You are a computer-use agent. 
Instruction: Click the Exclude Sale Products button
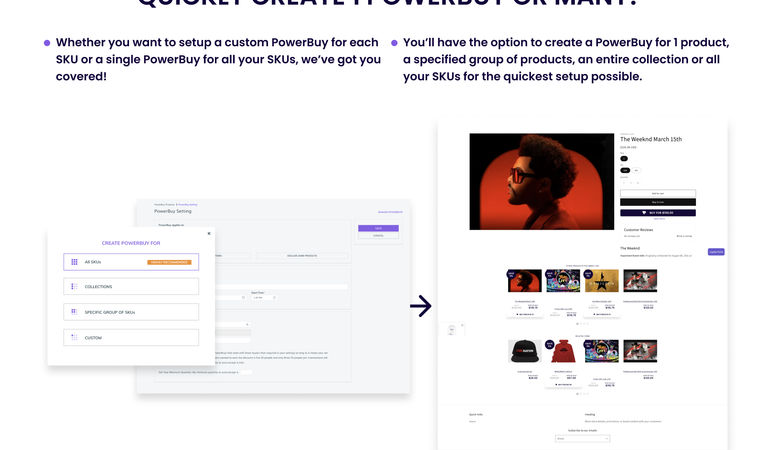coord(302,256)
